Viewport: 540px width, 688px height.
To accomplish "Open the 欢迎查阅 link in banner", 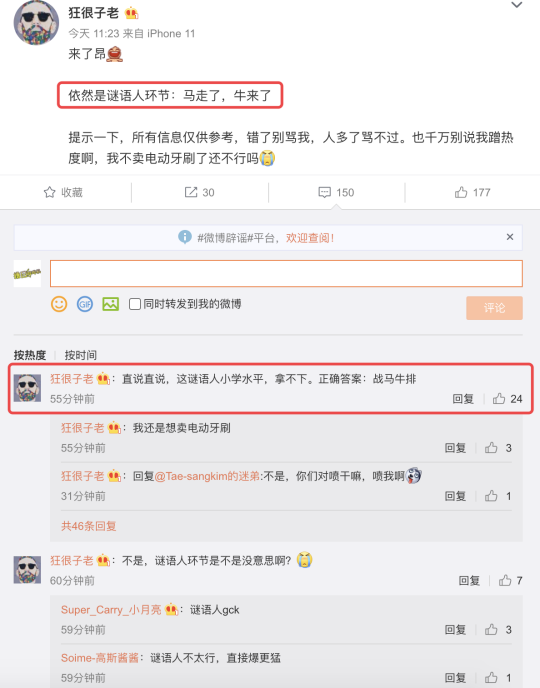I will [x=310, y=238].
